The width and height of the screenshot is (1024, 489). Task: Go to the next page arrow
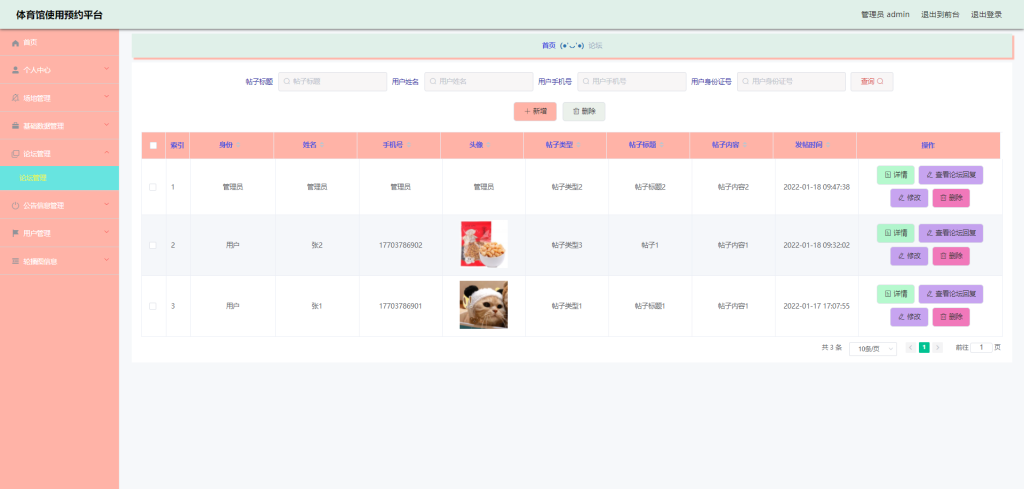pyautogui.click(x=938, y=347)
